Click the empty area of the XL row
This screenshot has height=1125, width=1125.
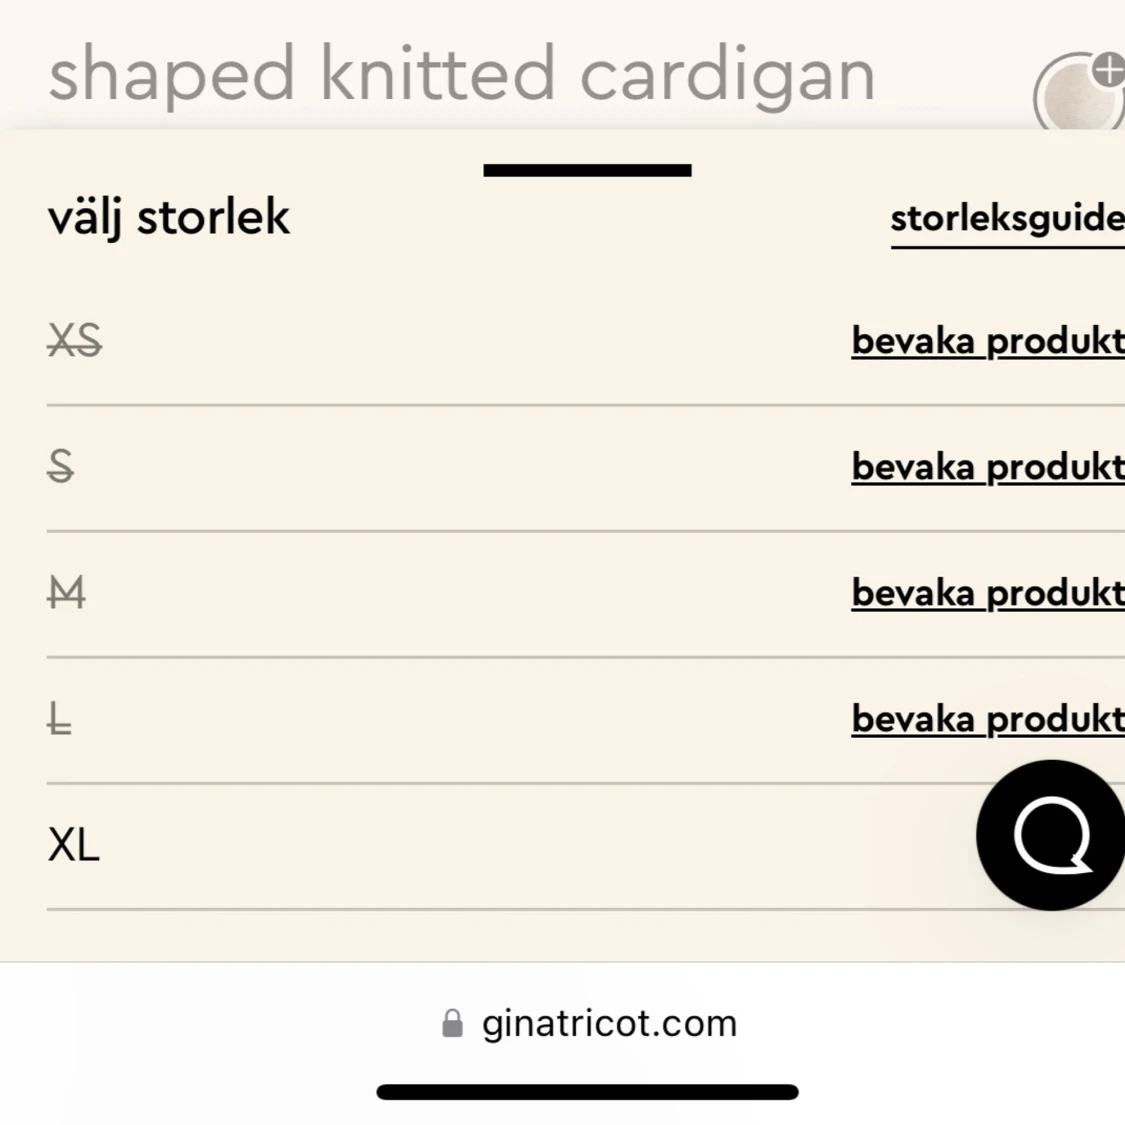click(x=500, y=846)
